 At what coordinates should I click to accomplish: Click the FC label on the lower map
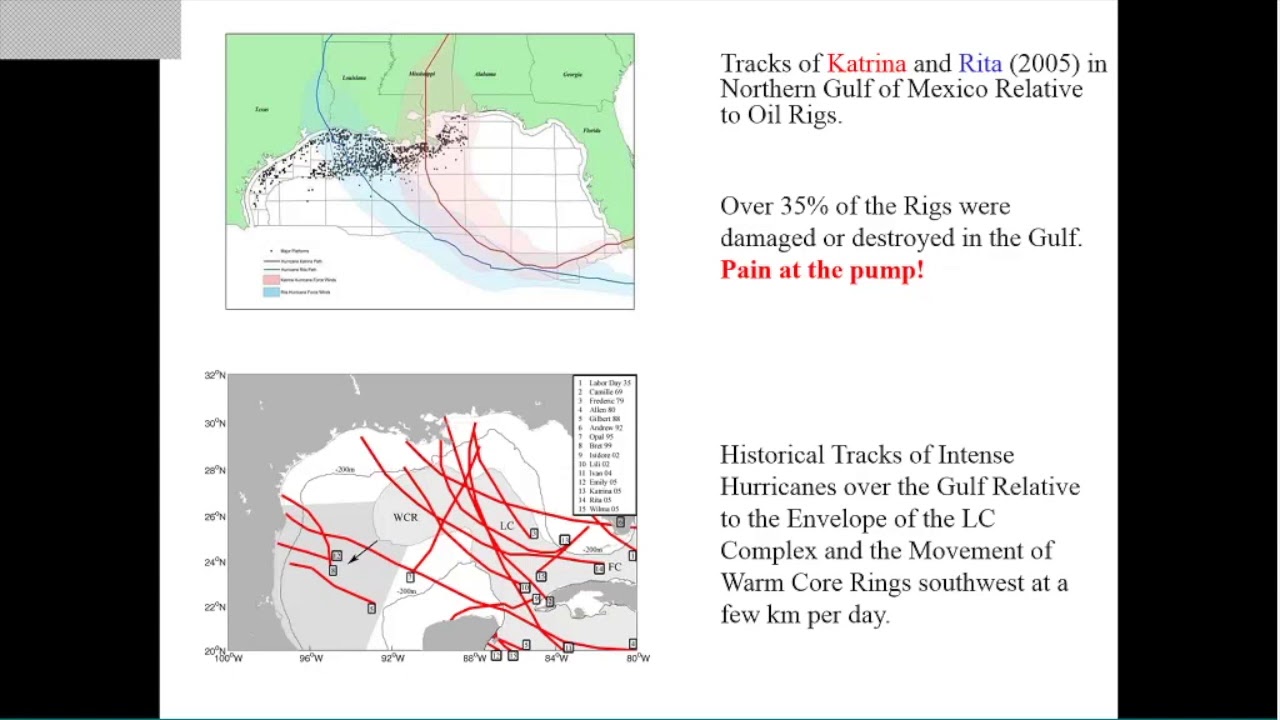pyautogui.click(x=614, y=567)
